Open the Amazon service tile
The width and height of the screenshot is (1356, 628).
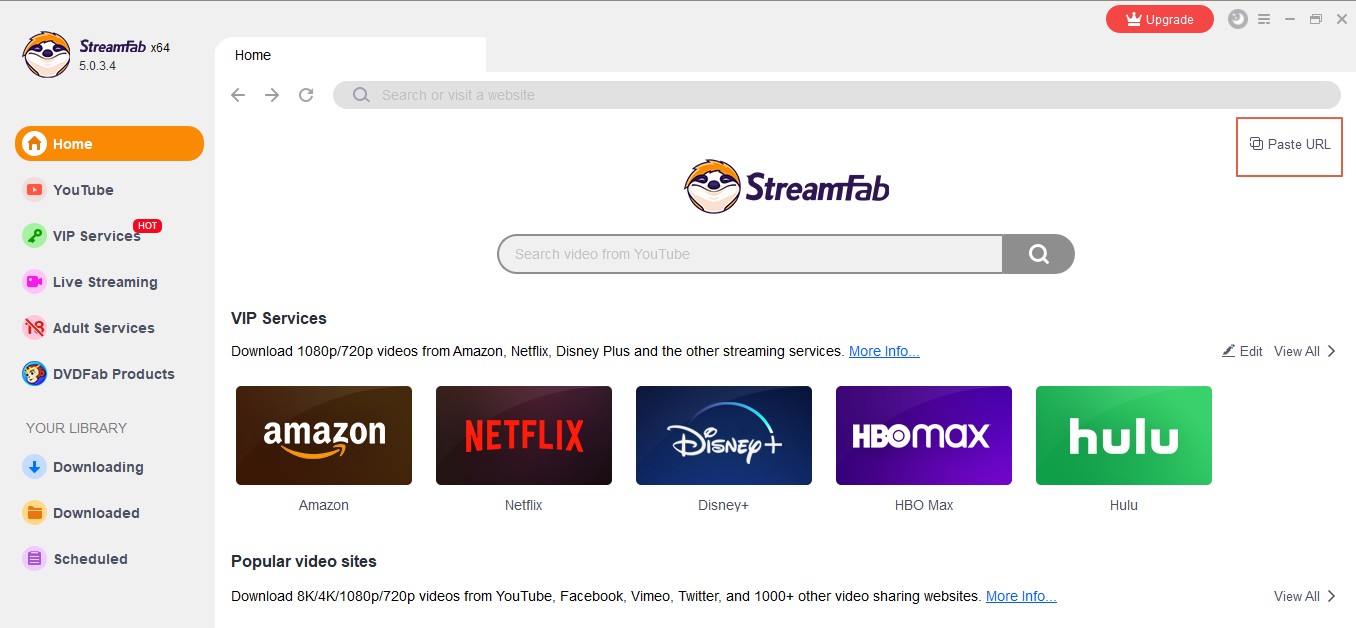[x=324, y=435]
